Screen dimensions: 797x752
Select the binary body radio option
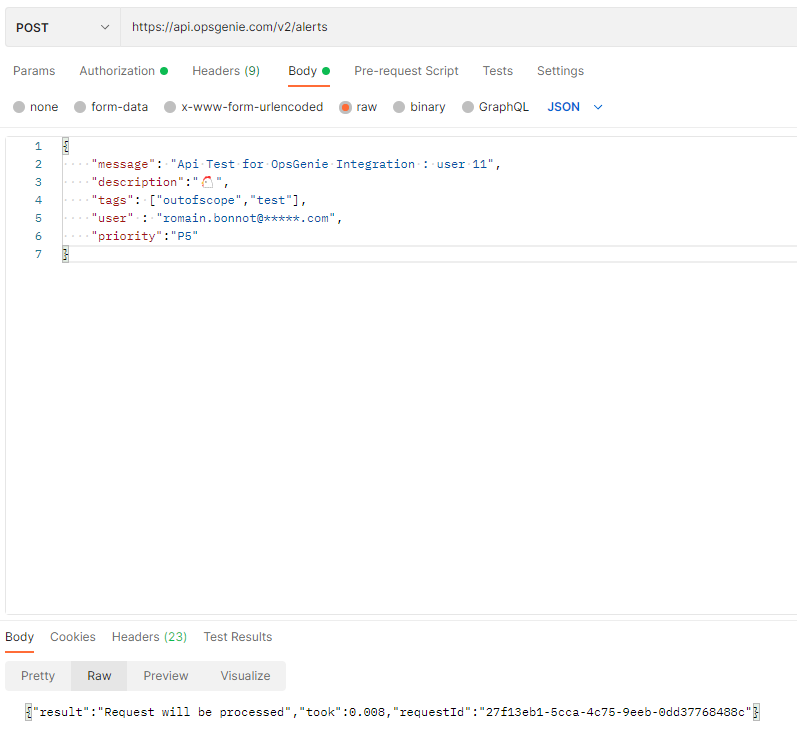click(x=399, y=107)
